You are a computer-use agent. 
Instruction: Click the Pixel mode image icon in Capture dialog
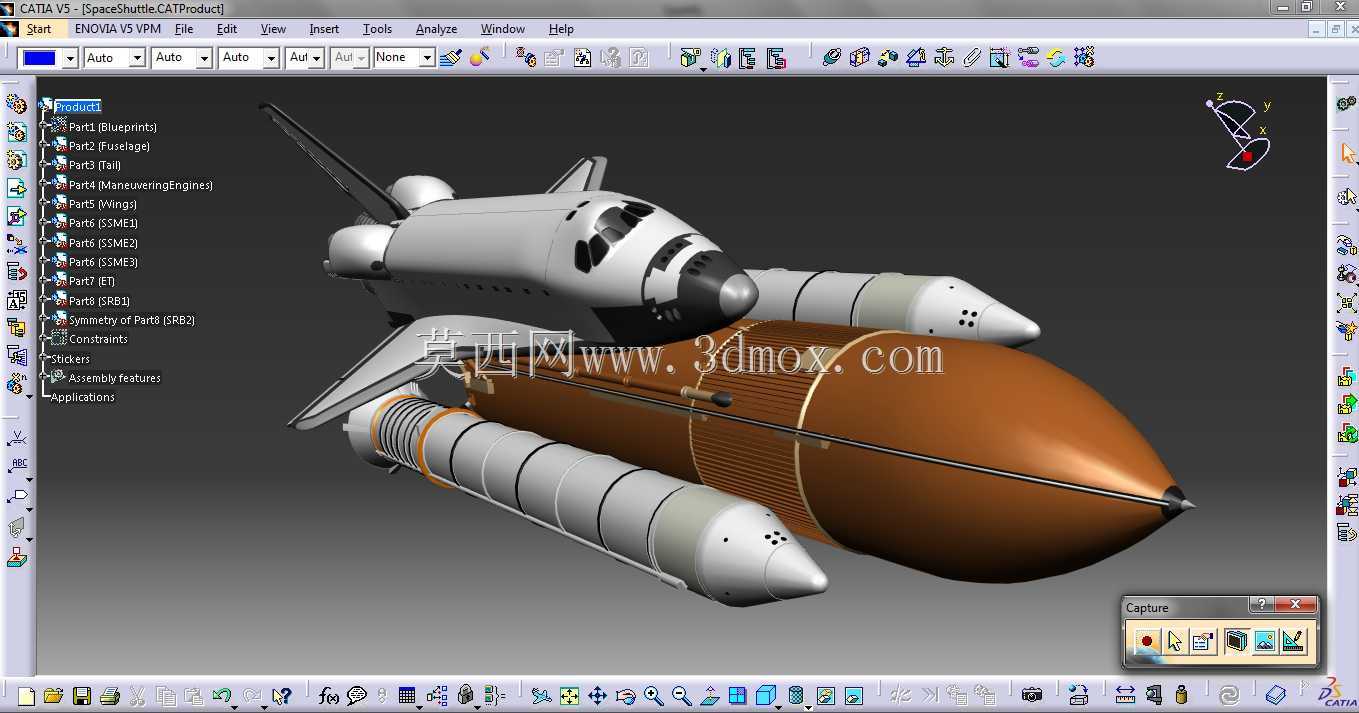(1264, 641)
